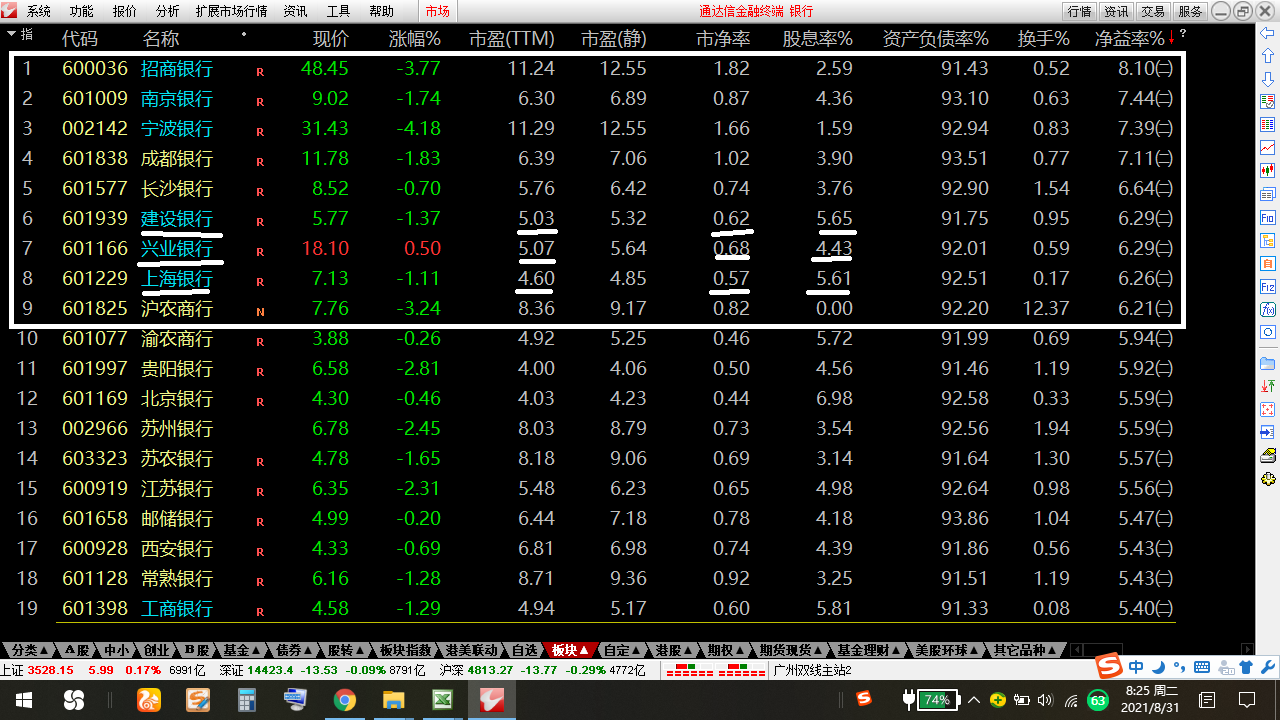Click the red dashed frame icon in sidebar
The image size is (1280, 720).
click(x=1268, y=409)
